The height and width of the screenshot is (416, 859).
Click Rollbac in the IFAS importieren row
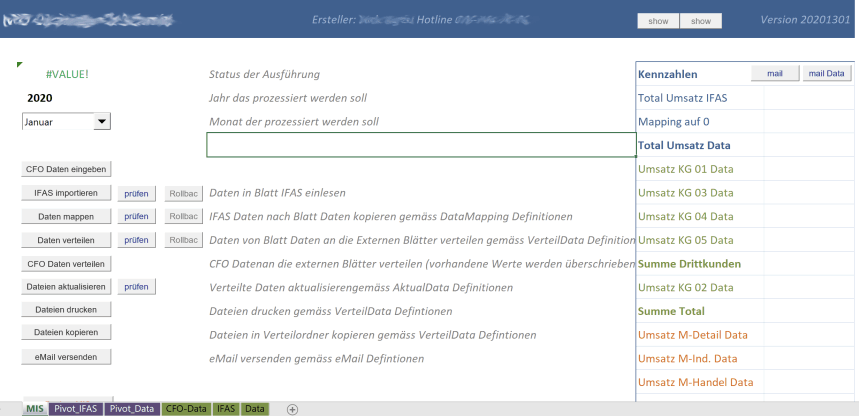coord(184,193)
